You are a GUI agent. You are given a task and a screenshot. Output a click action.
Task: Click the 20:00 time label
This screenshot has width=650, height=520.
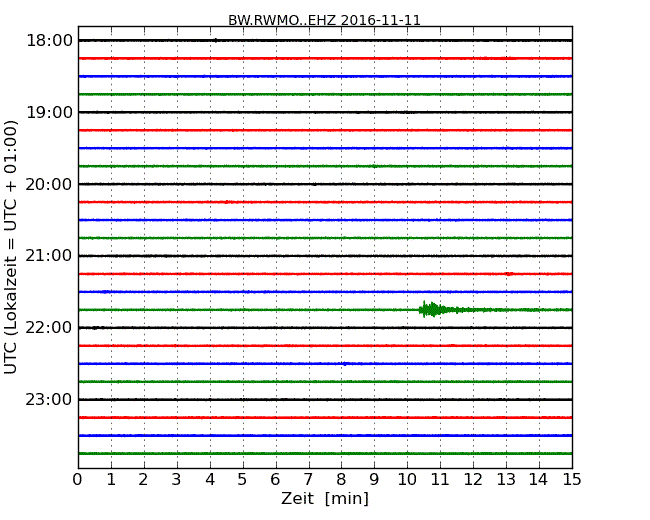[49, 184]
